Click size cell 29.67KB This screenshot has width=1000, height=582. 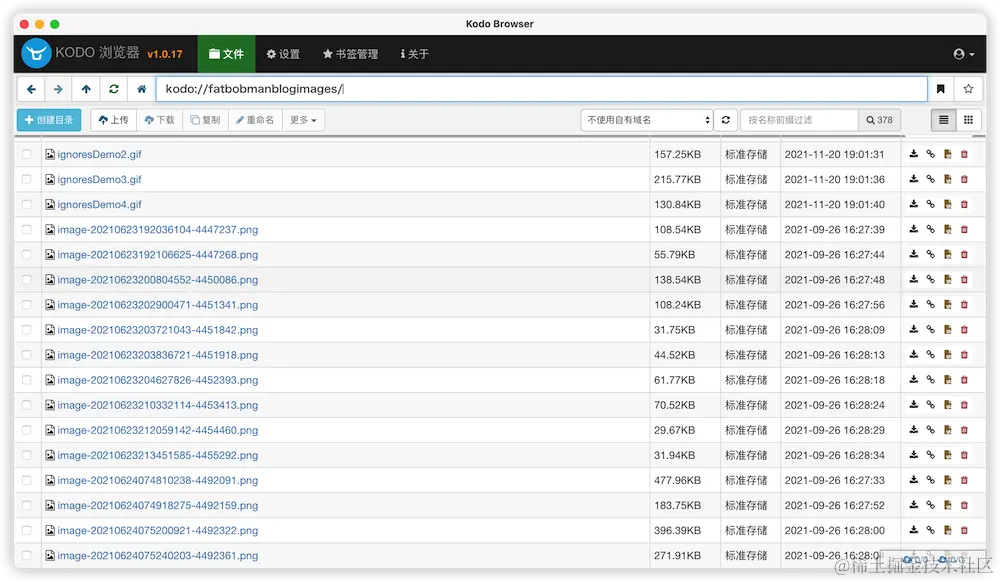pyautogui.click(x=674, y=430)
